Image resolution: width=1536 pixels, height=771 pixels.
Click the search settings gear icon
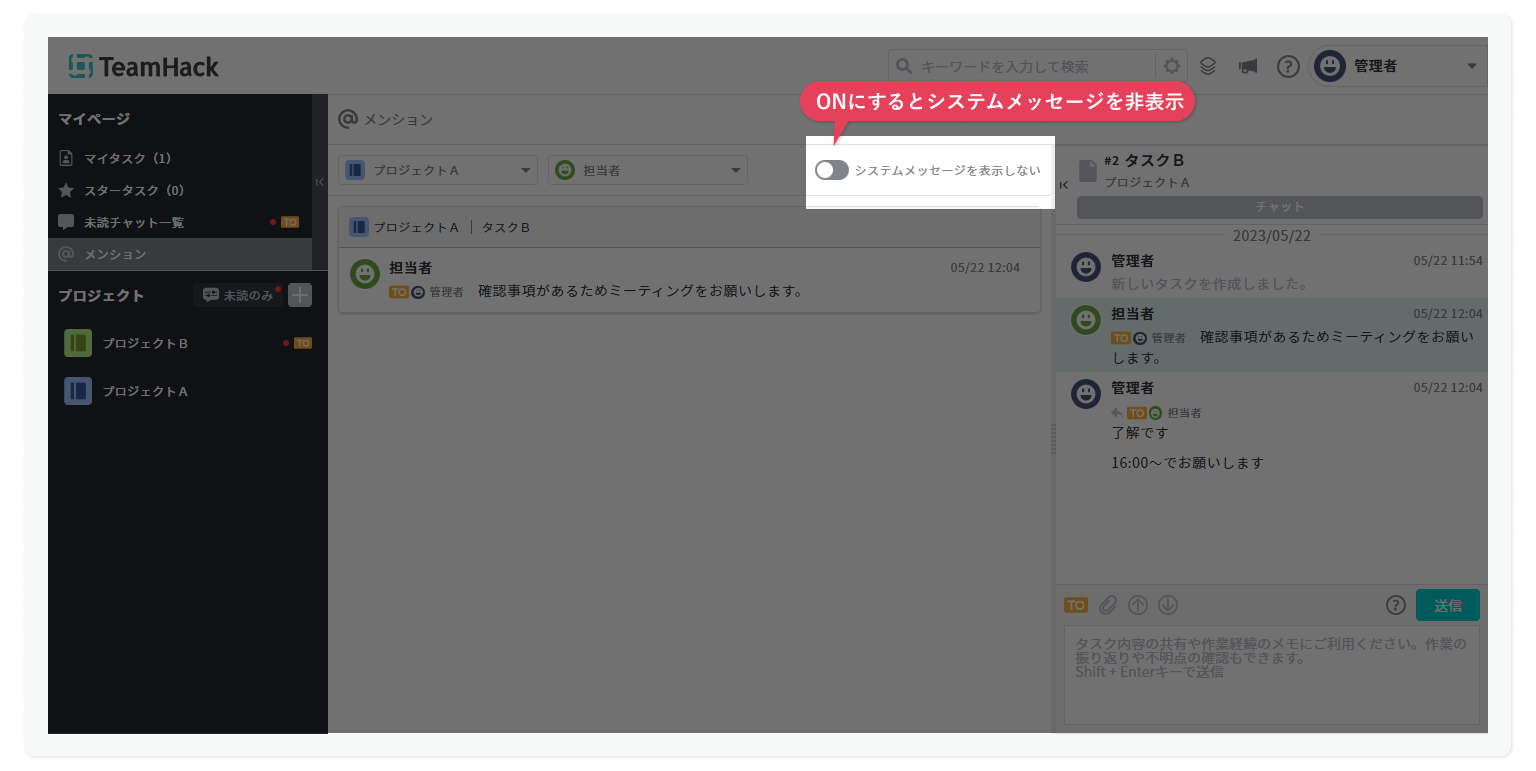click(x=1172, y=66)
